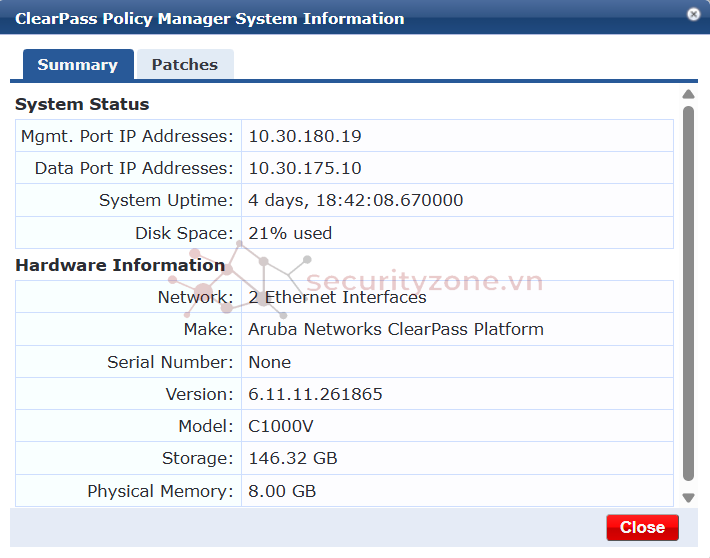Image resolution: width=710 pixels, height=558 pixels.
Task: Click the Storage label
Action: 198,458
